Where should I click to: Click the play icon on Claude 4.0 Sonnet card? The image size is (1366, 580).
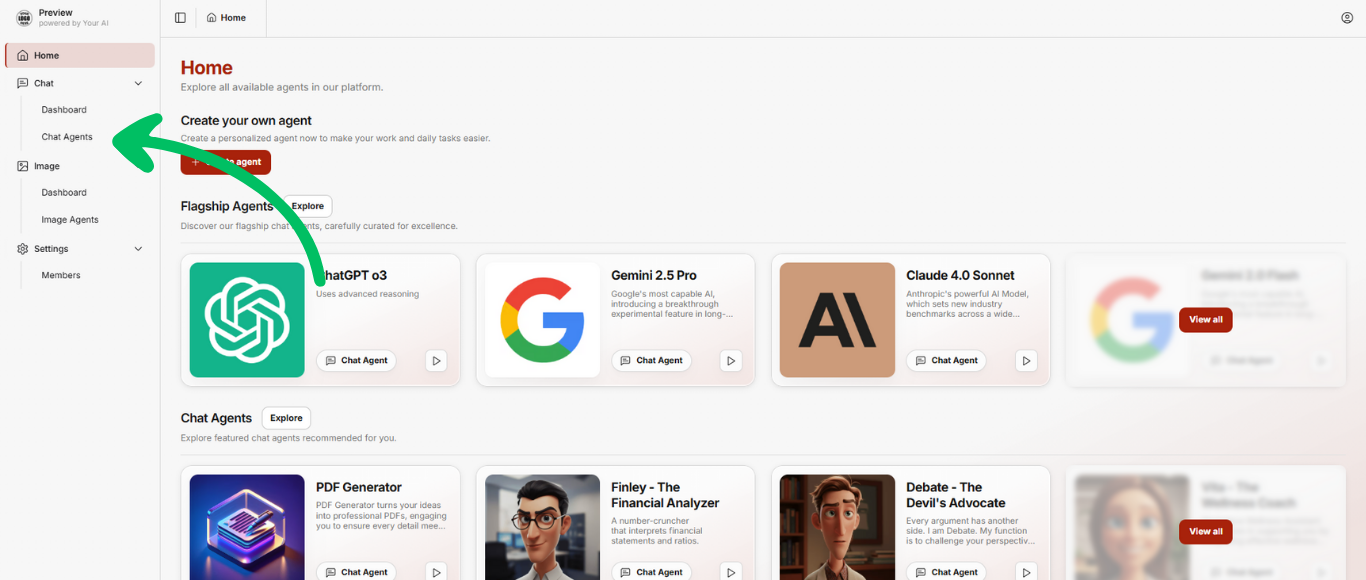(1026, 360)
